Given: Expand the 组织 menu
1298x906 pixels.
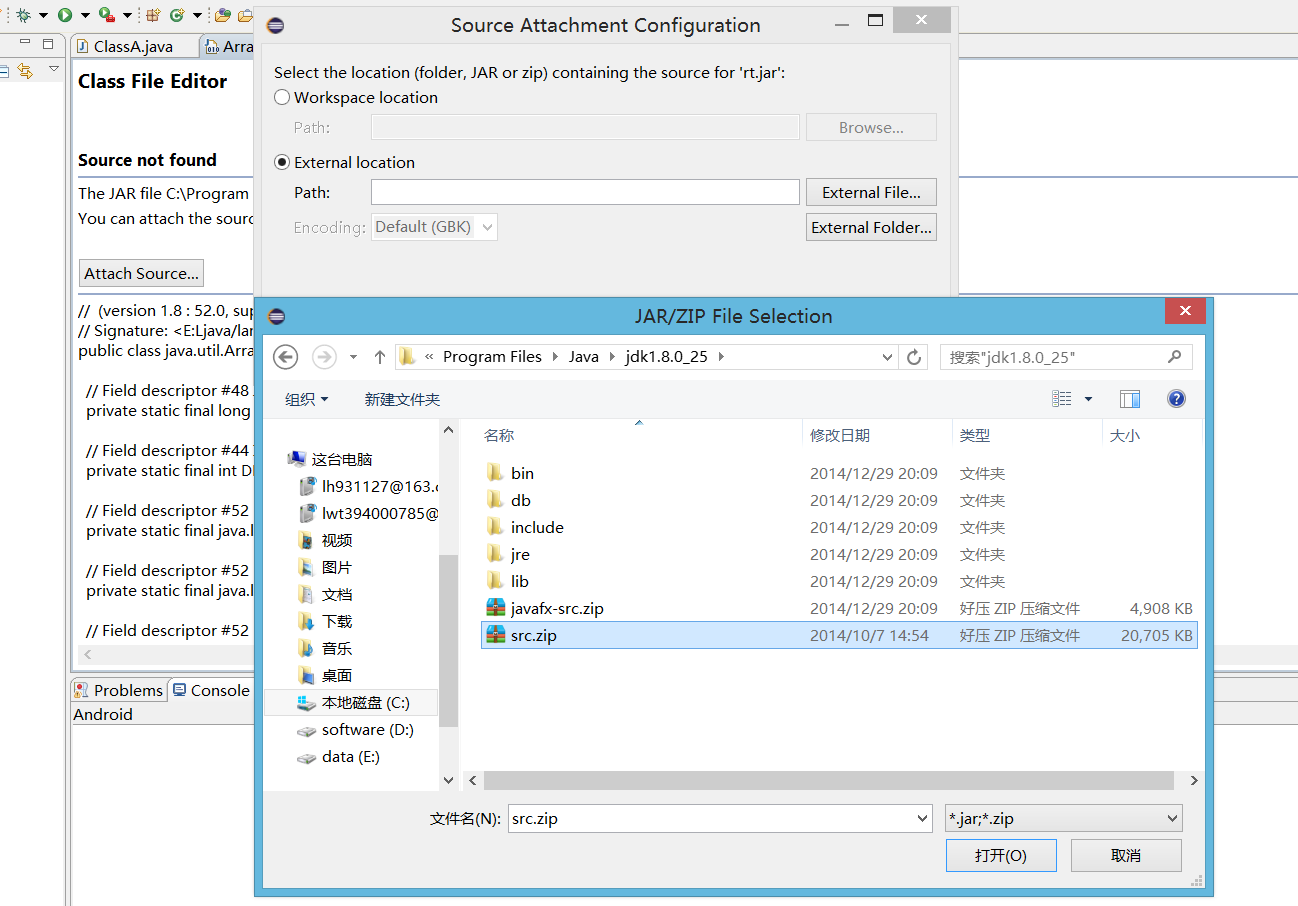Looking at the screenshot, I should coord(306,399).
